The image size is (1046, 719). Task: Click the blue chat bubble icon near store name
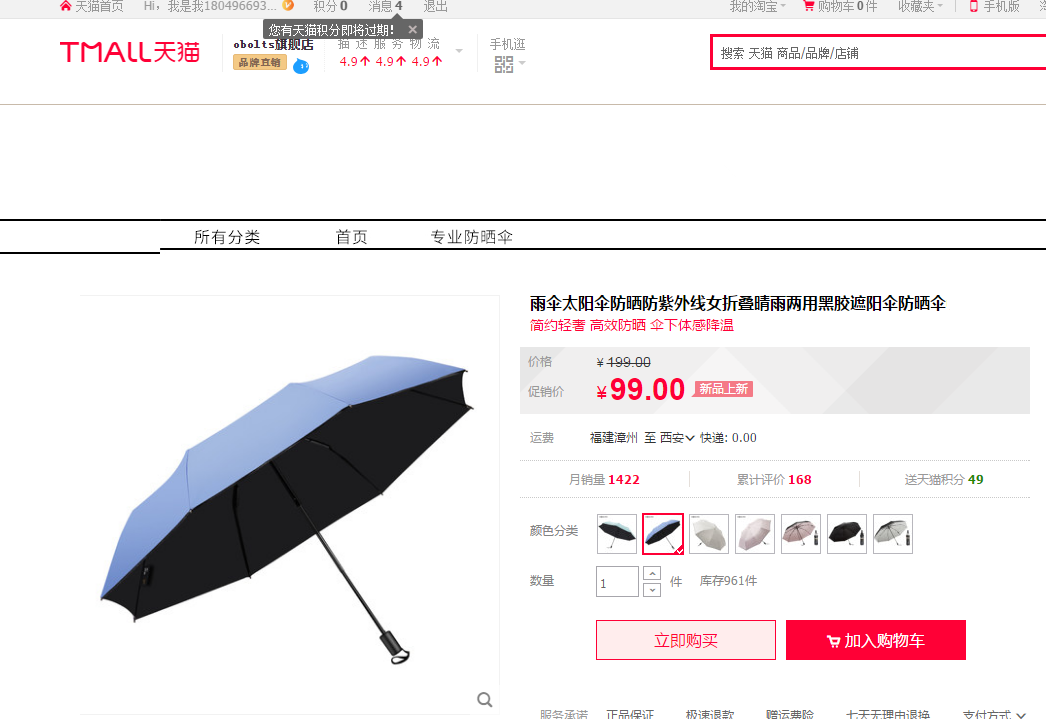point(302,66)
